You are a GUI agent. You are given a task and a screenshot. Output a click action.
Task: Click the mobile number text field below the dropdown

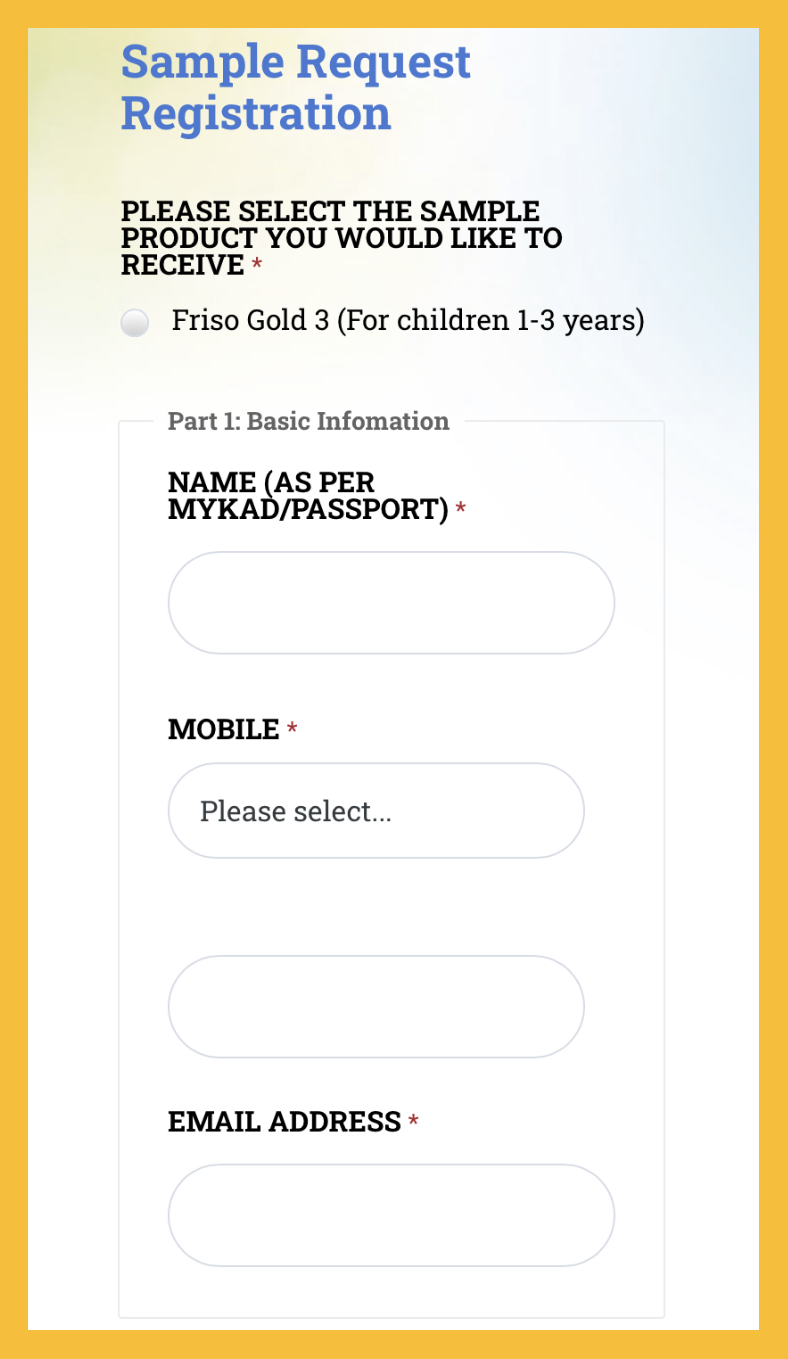[375, 1007]
